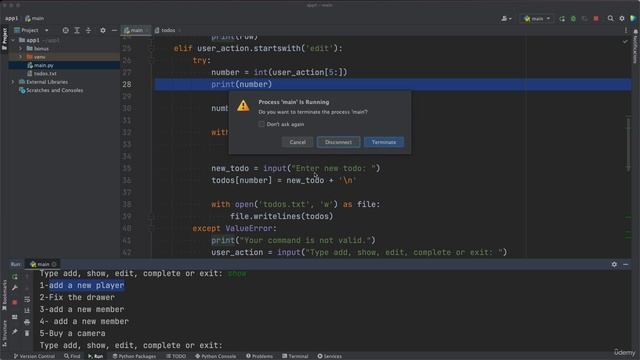Collapse the app1 project root folder
The width and height of the screenshot is (640, 360).
tap(13, 40)
